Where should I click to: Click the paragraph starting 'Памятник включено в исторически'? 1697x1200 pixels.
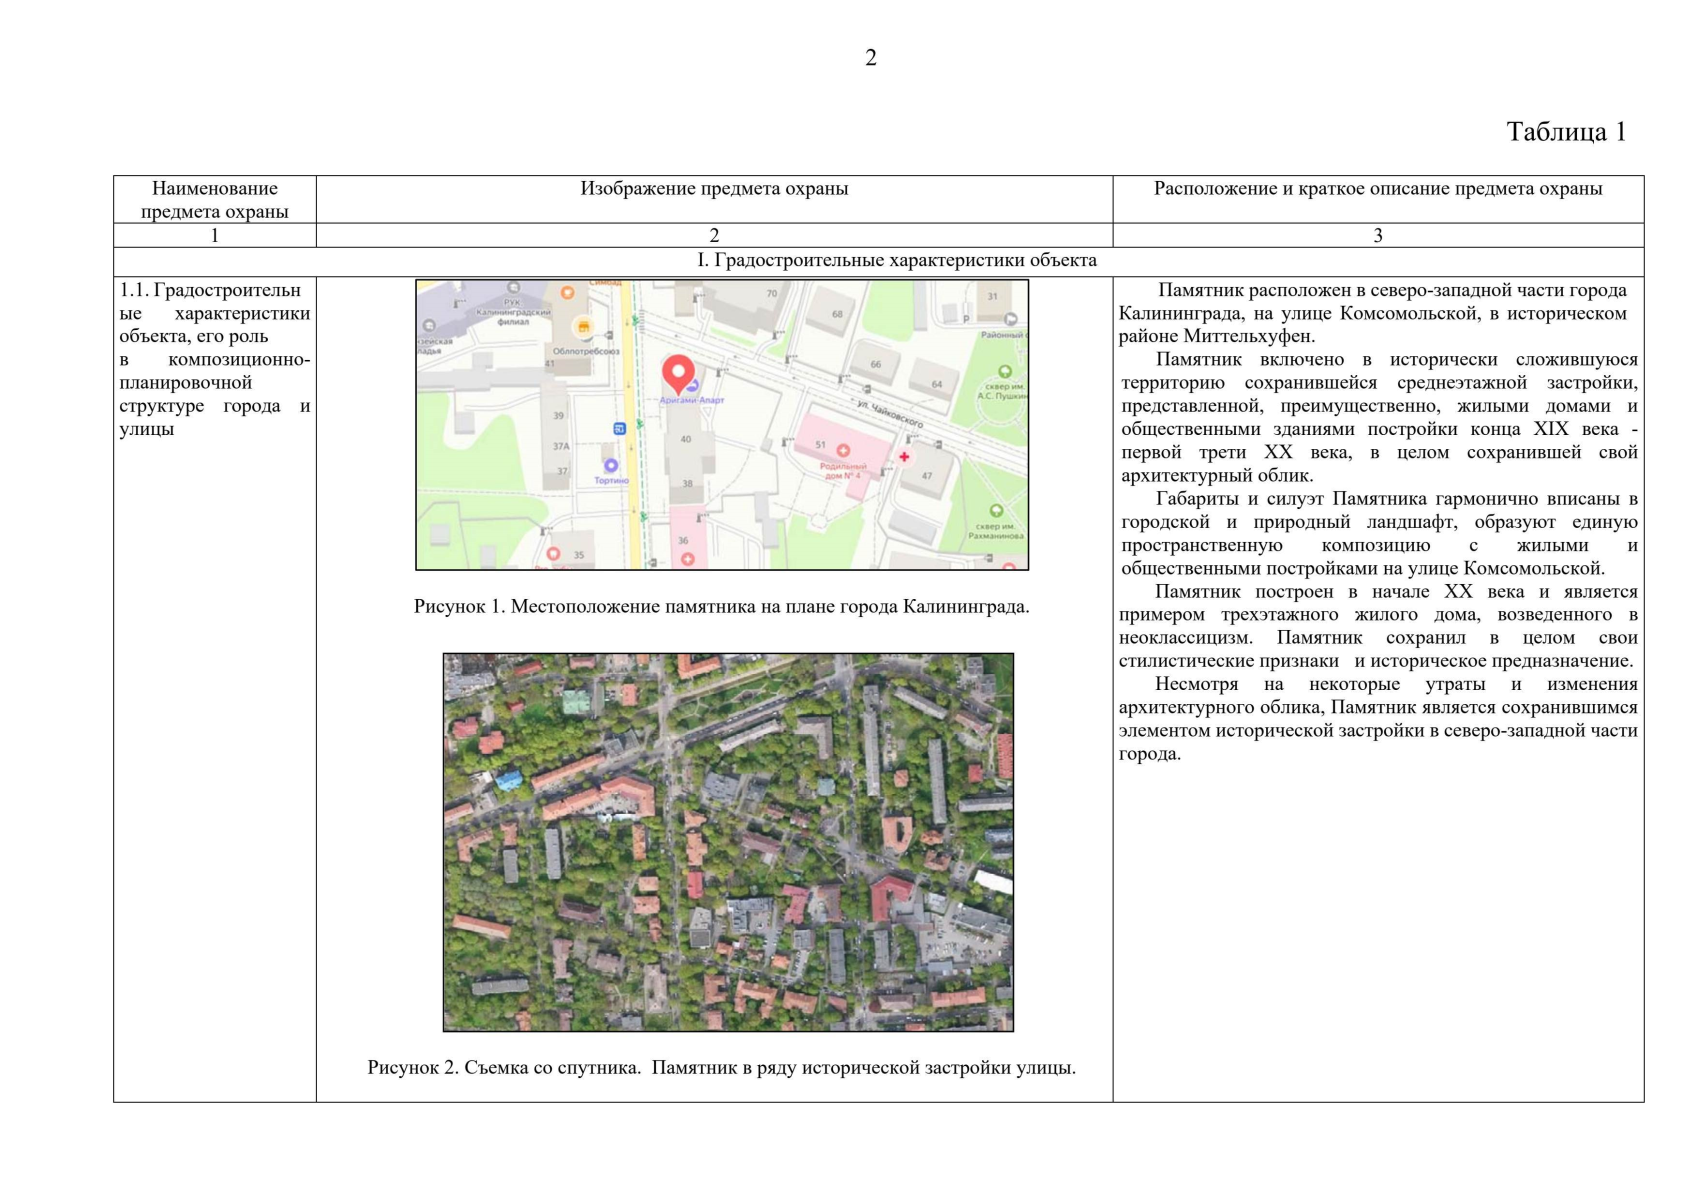1378,417
